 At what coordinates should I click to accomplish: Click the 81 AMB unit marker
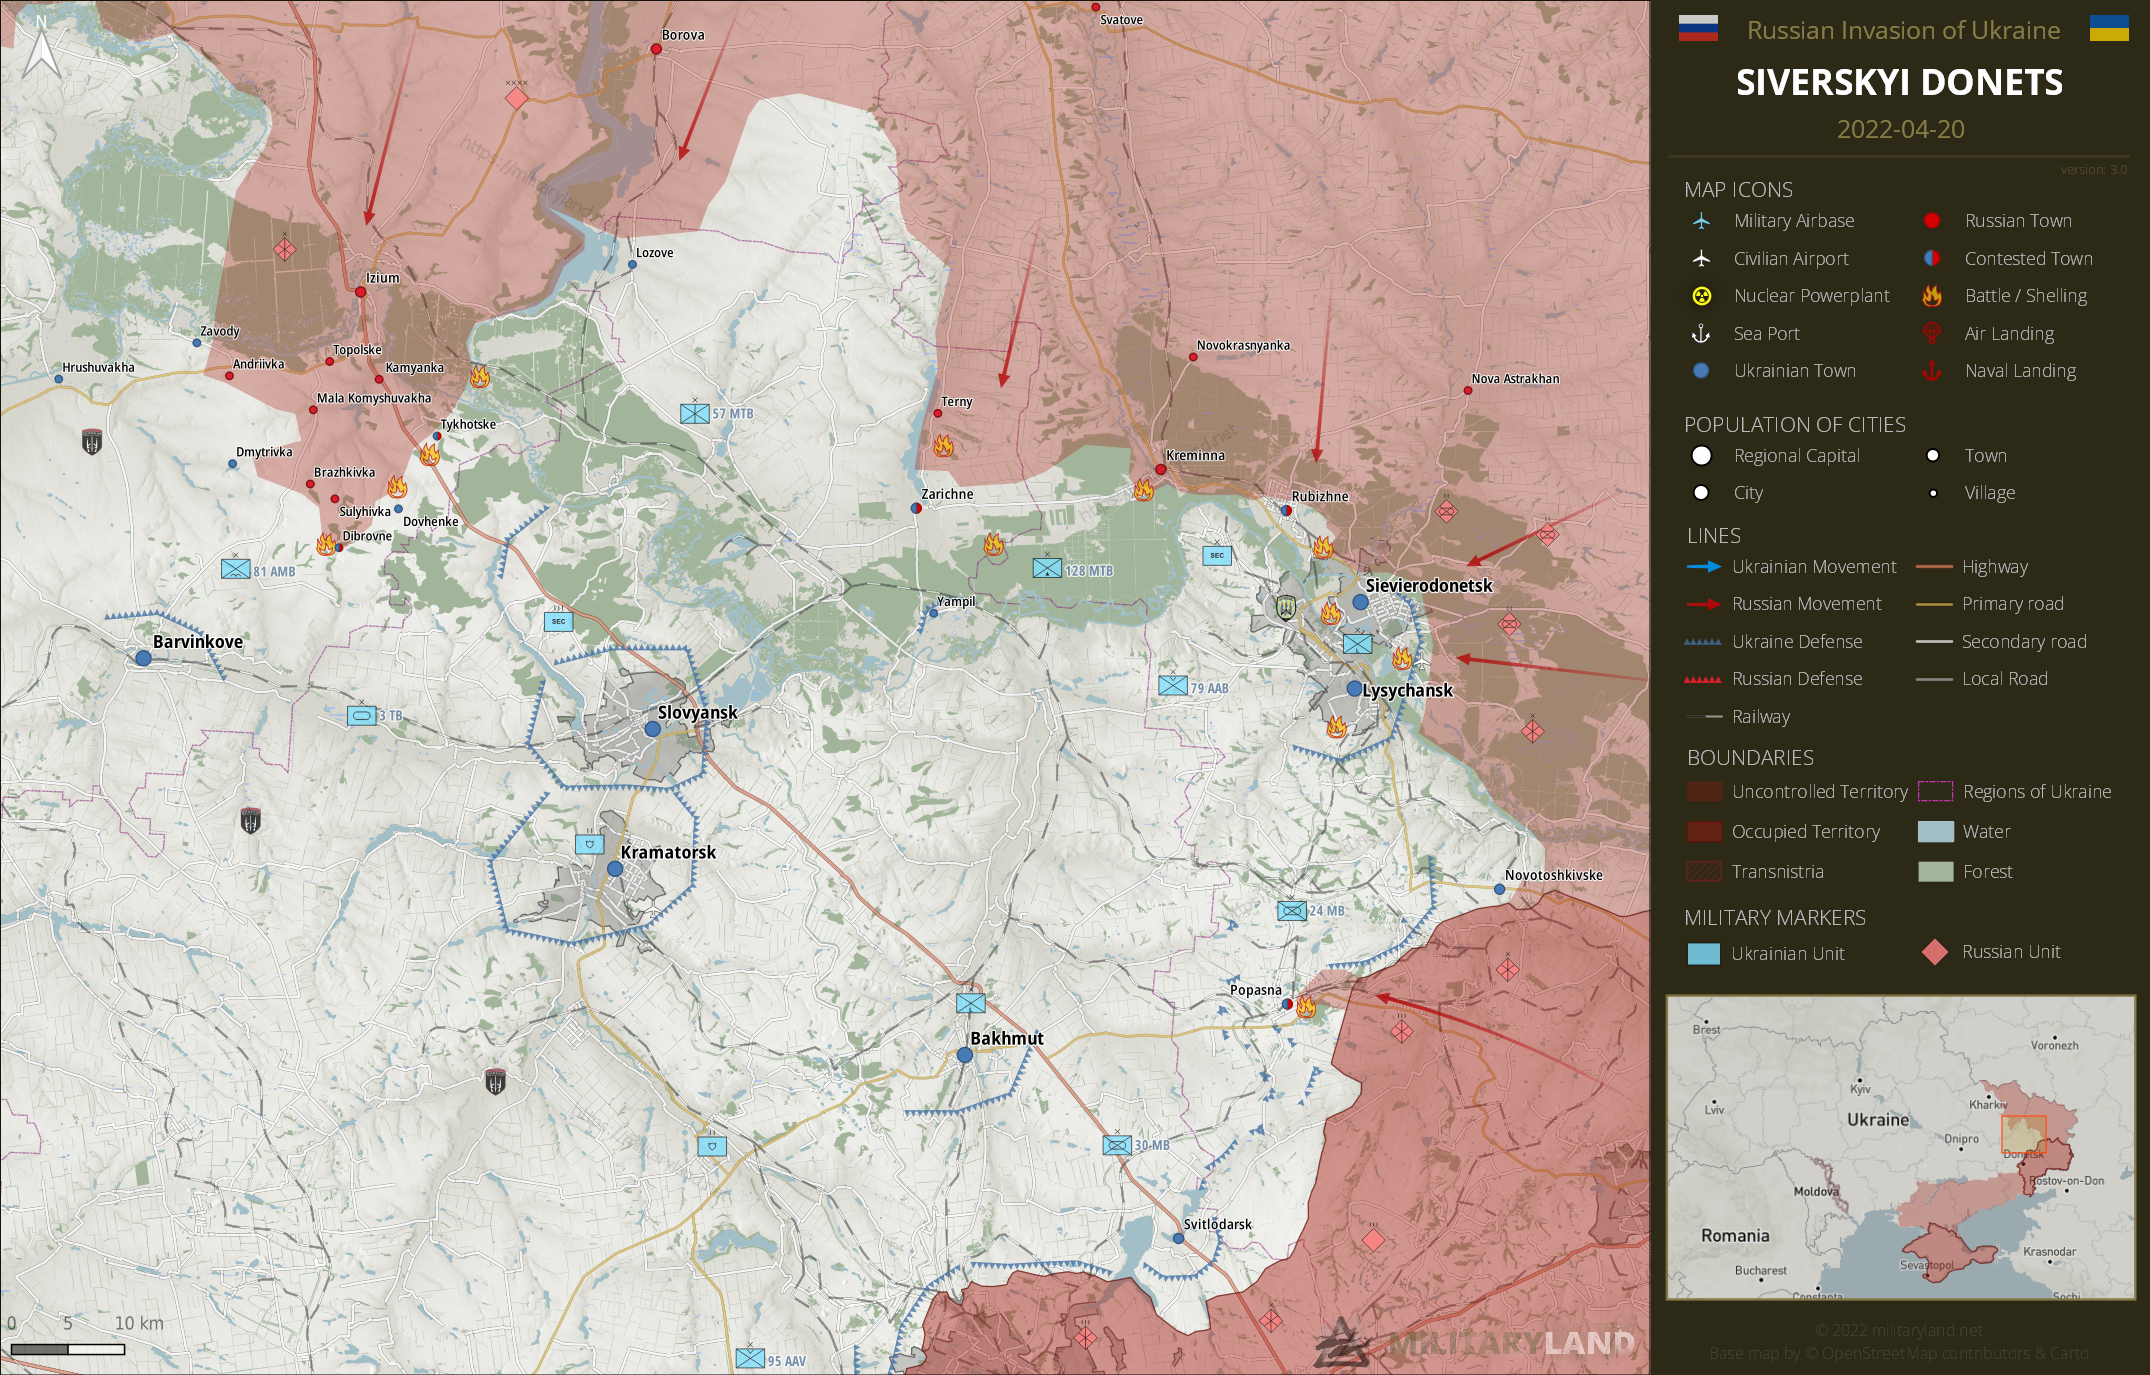click(236, 569)
